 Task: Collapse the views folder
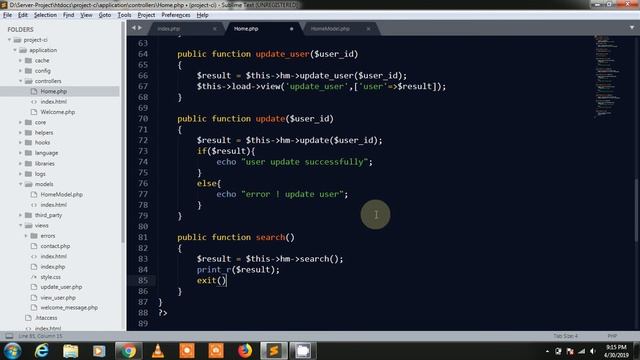click(20, 225)
